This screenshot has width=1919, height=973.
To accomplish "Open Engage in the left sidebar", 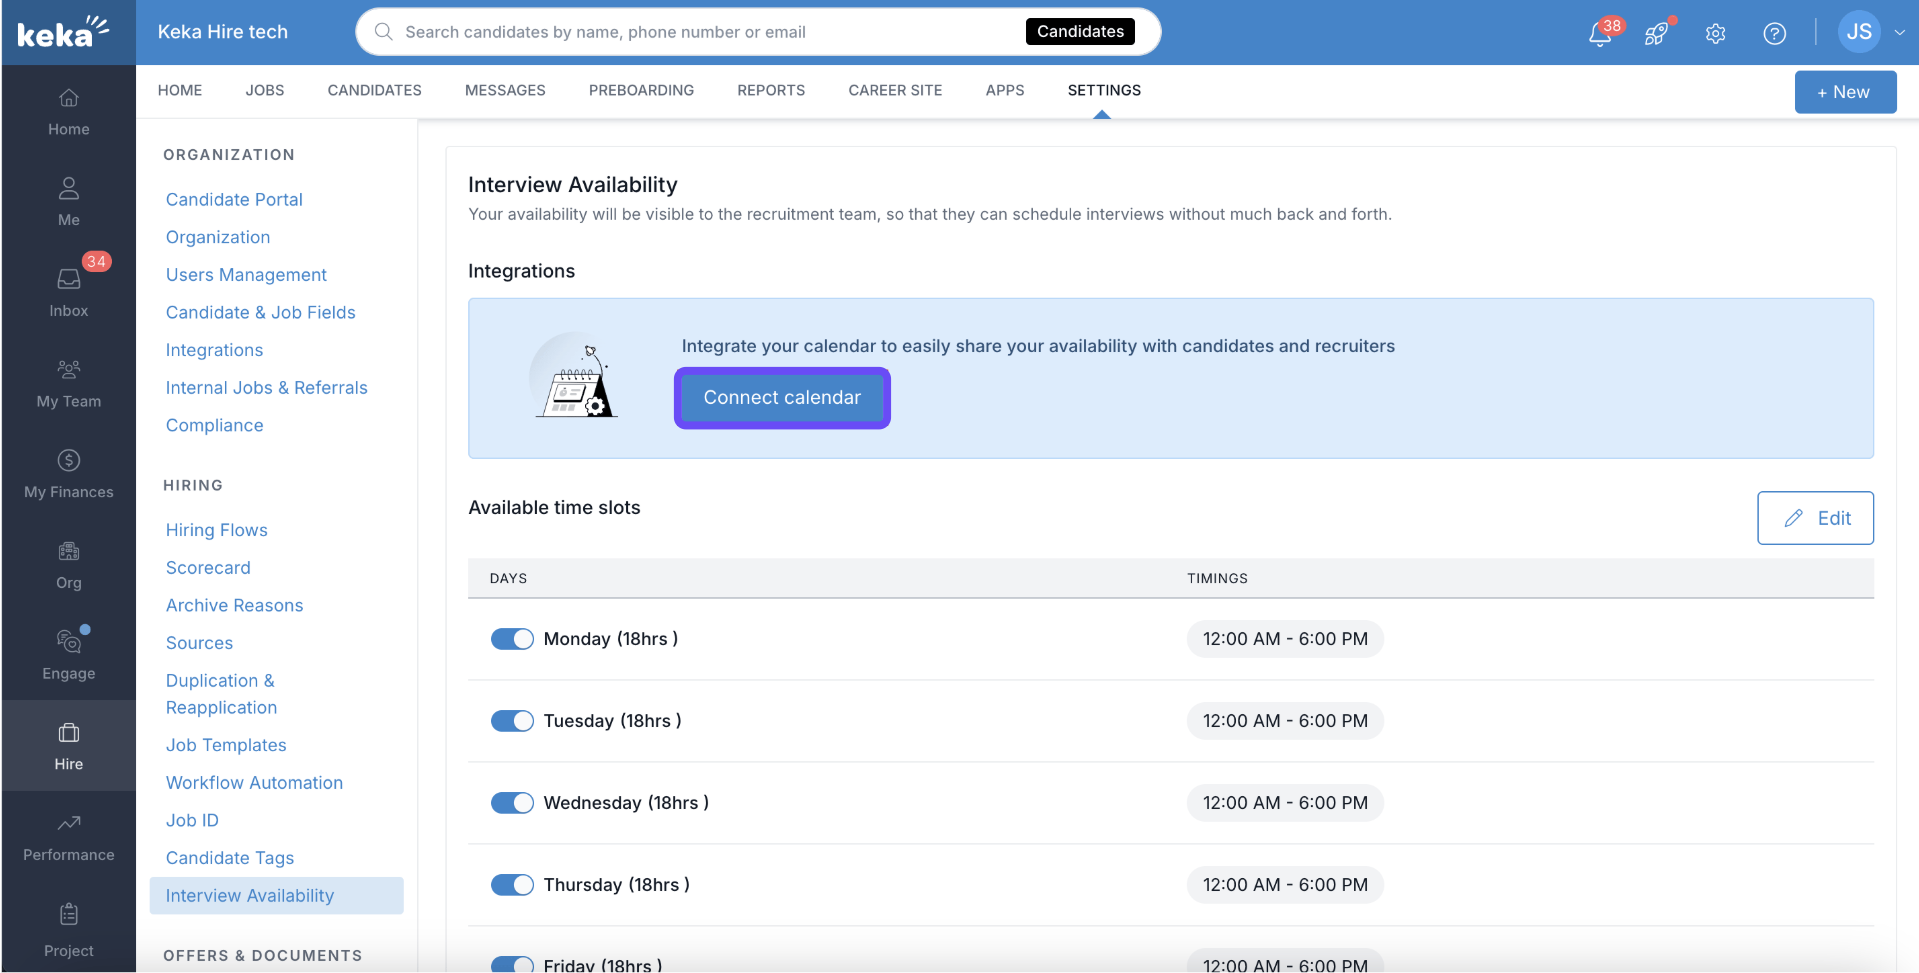I will (x=69, y=654).
